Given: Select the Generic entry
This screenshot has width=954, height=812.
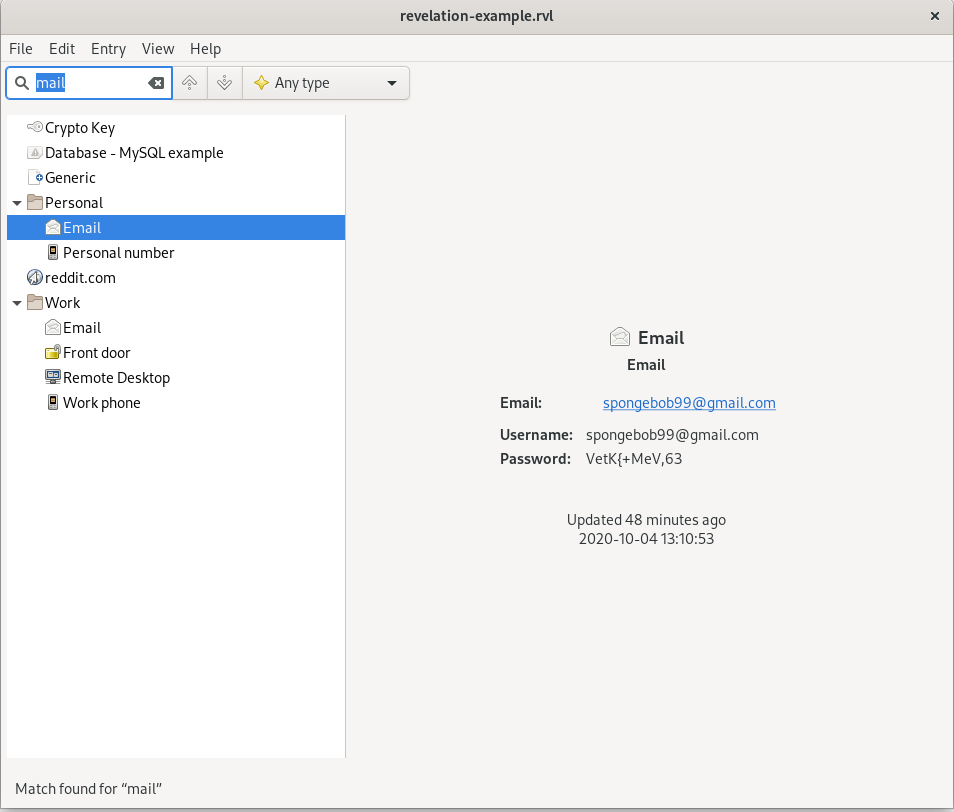Looking at the screenshot, I should pos(70,178).
